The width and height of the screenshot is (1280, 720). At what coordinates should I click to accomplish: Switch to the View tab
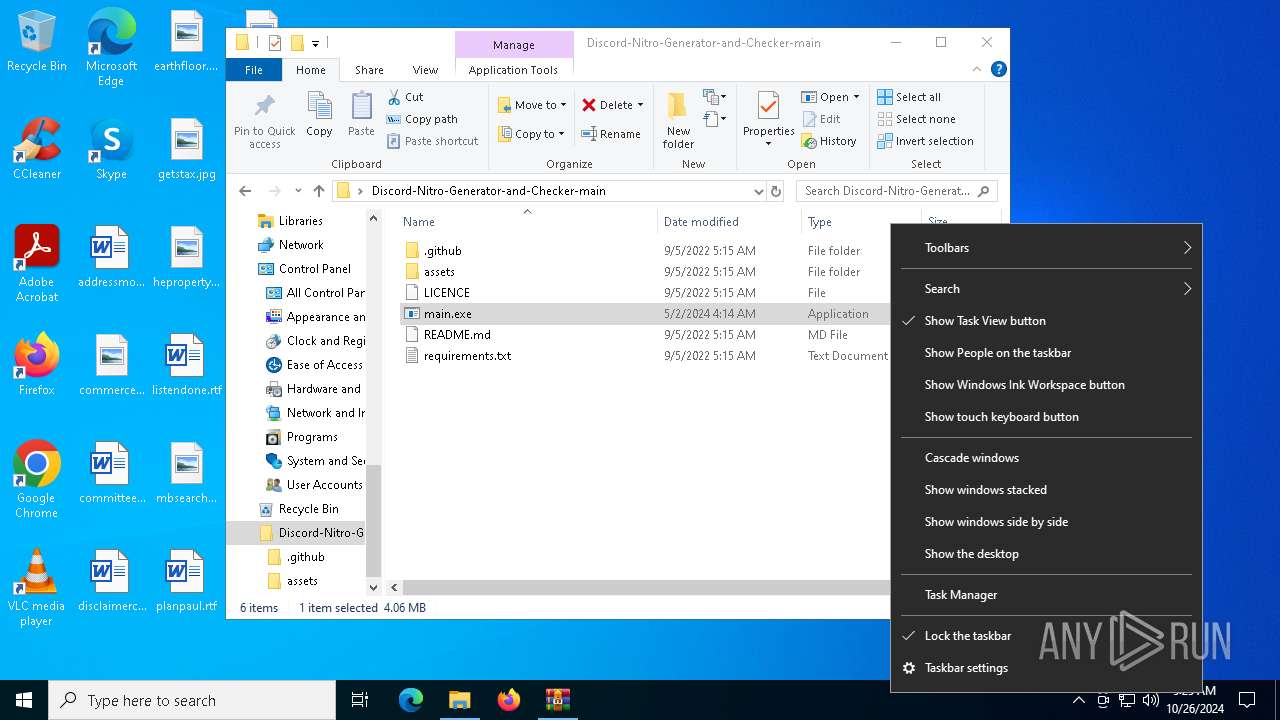tap(425, 70)
